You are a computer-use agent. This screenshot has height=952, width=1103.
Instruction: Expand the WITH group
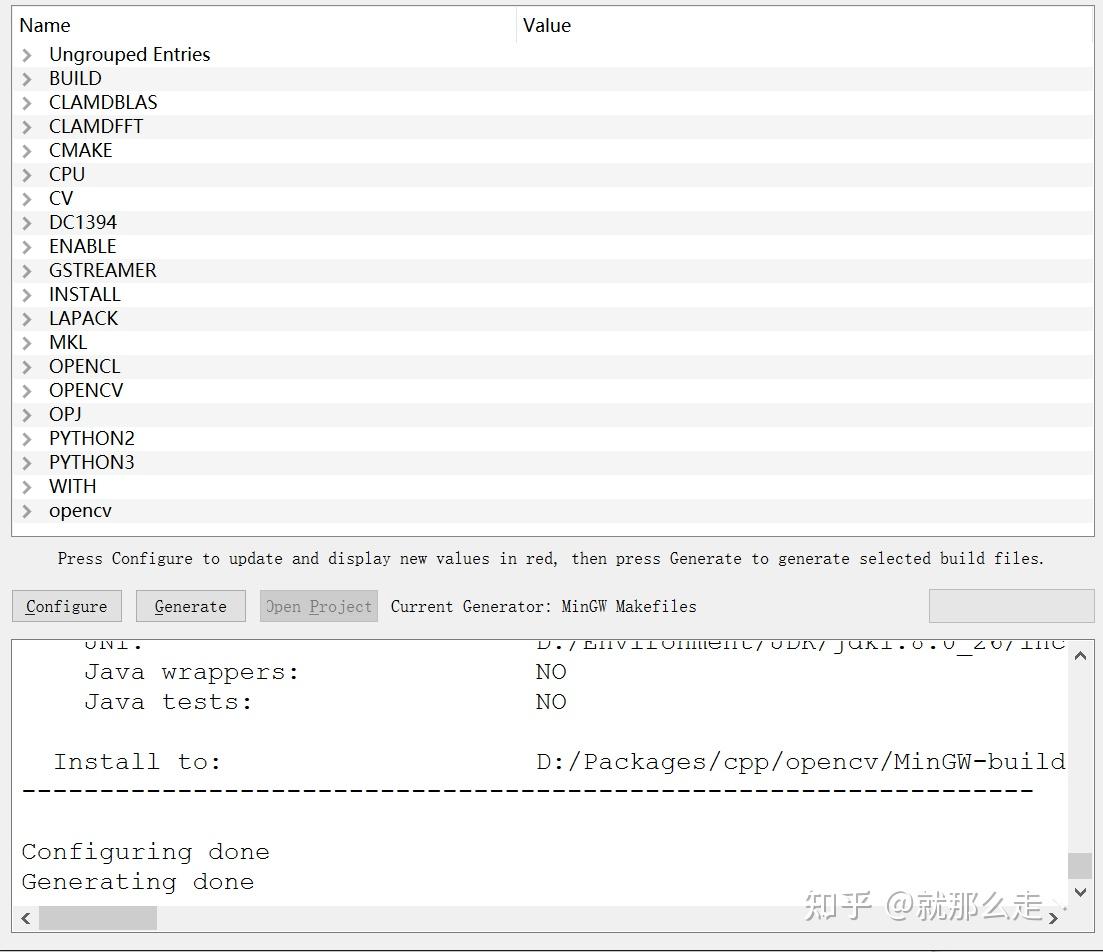coord(27,486)
